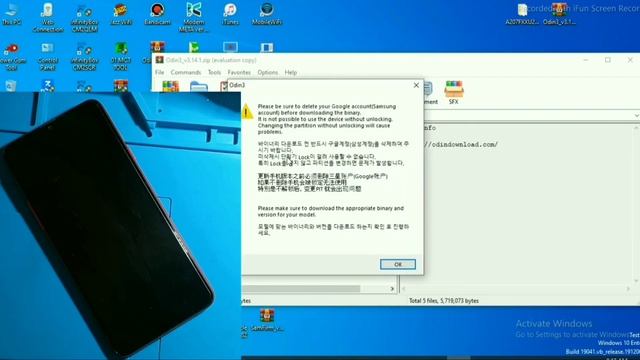Open Web Connection desktop shortcut
This screenshot has width=640, height=360.
[48, 17]
